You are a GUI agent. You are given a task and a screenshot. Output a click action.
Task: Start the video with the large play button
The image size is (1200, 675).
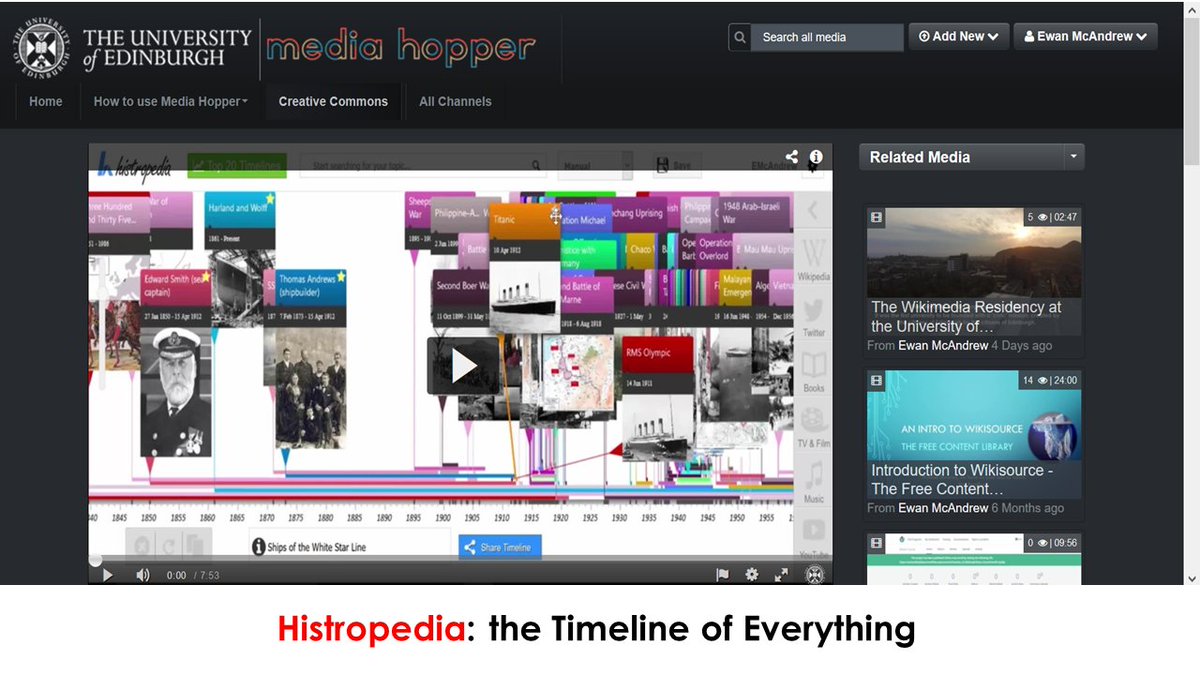click(461, 365)
